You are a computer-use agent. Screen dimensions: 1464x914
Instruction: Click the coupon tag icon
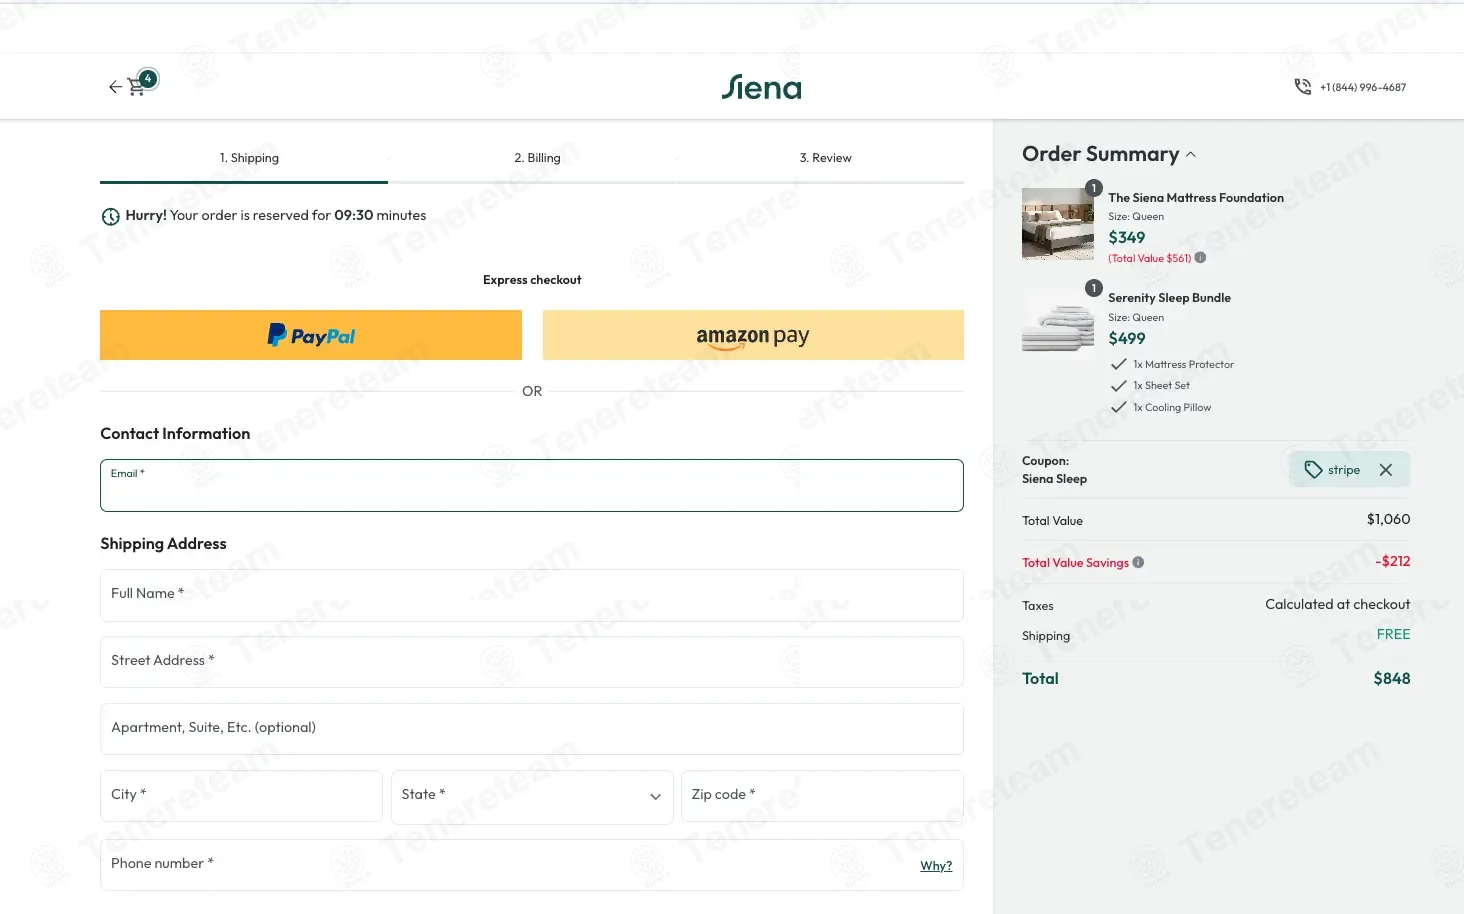[1313, 470]
